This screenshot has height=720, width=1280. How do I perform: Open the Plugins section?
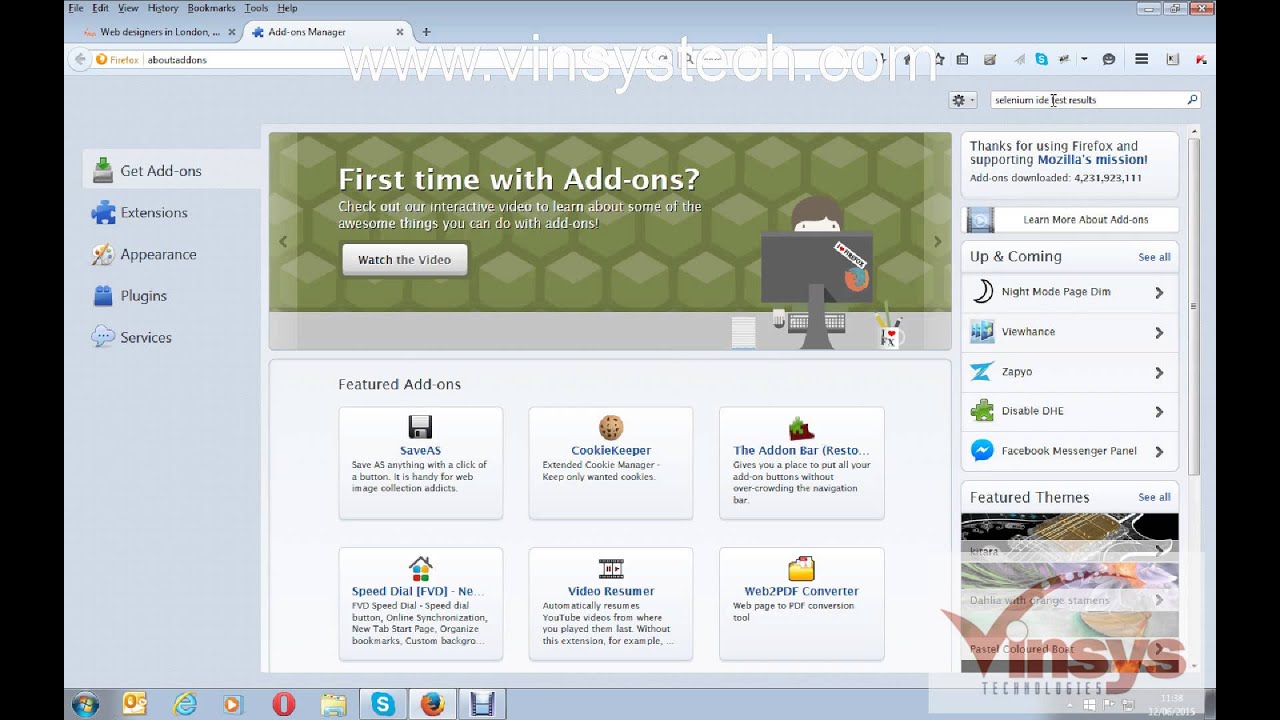[x=129, y=296]
